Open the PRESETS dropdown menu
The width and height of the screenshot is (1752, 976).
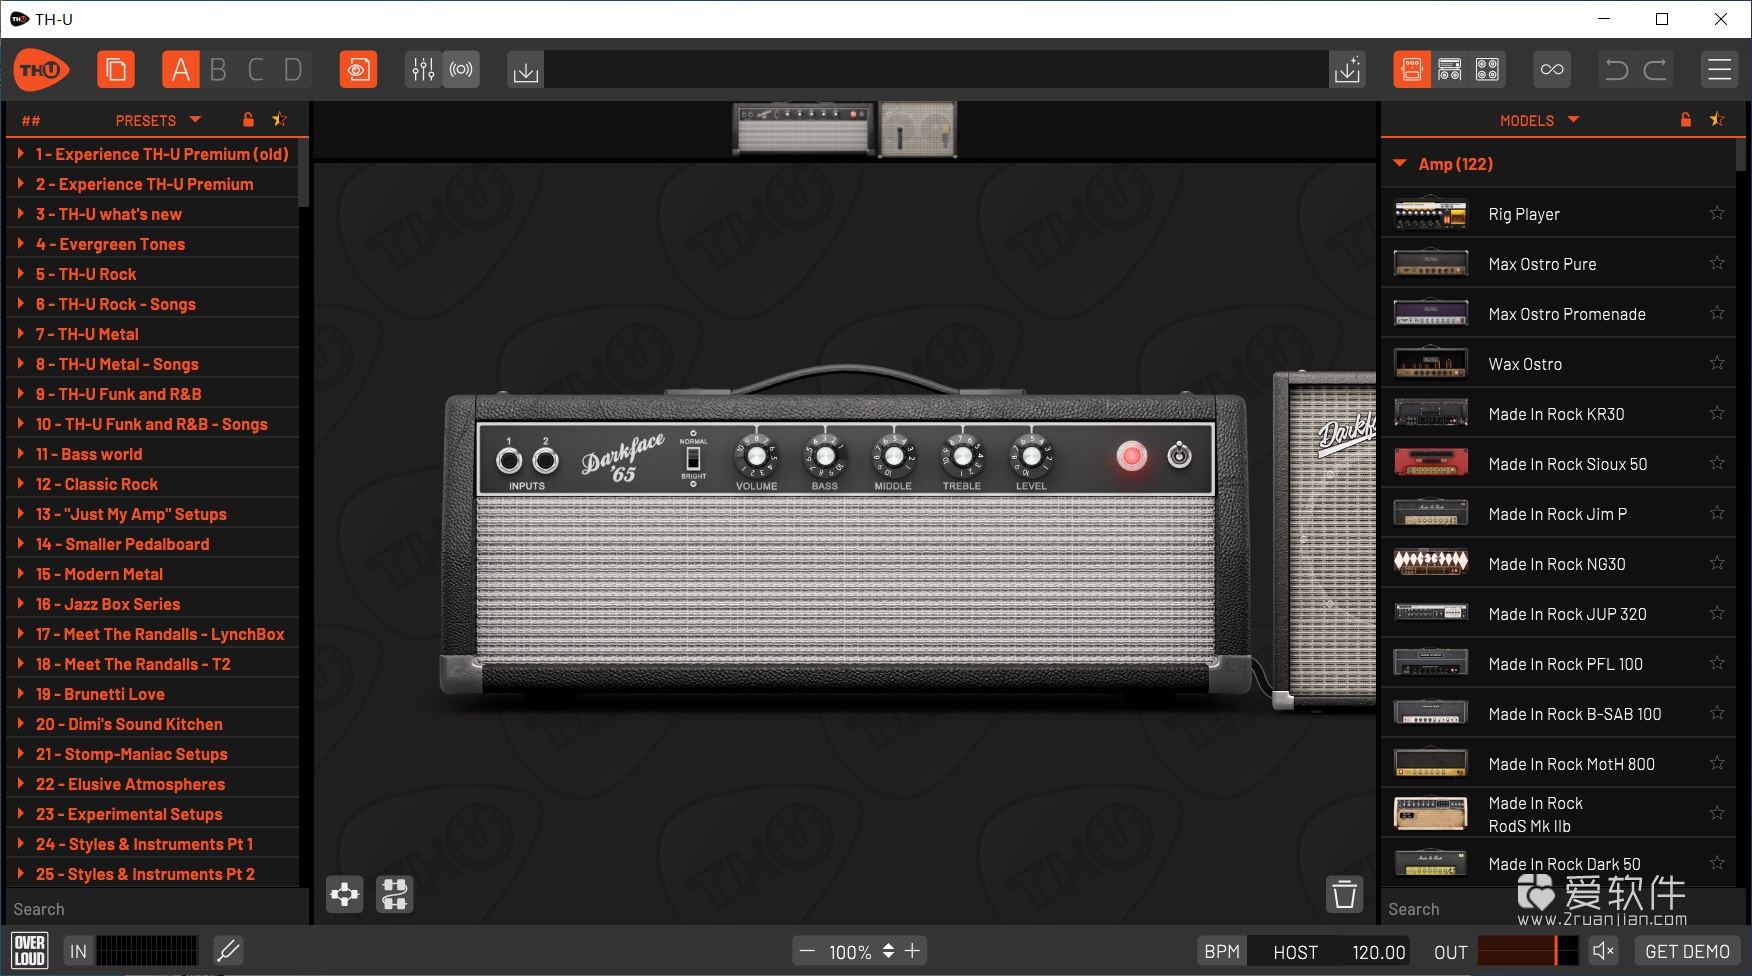(x=158, y=120)
